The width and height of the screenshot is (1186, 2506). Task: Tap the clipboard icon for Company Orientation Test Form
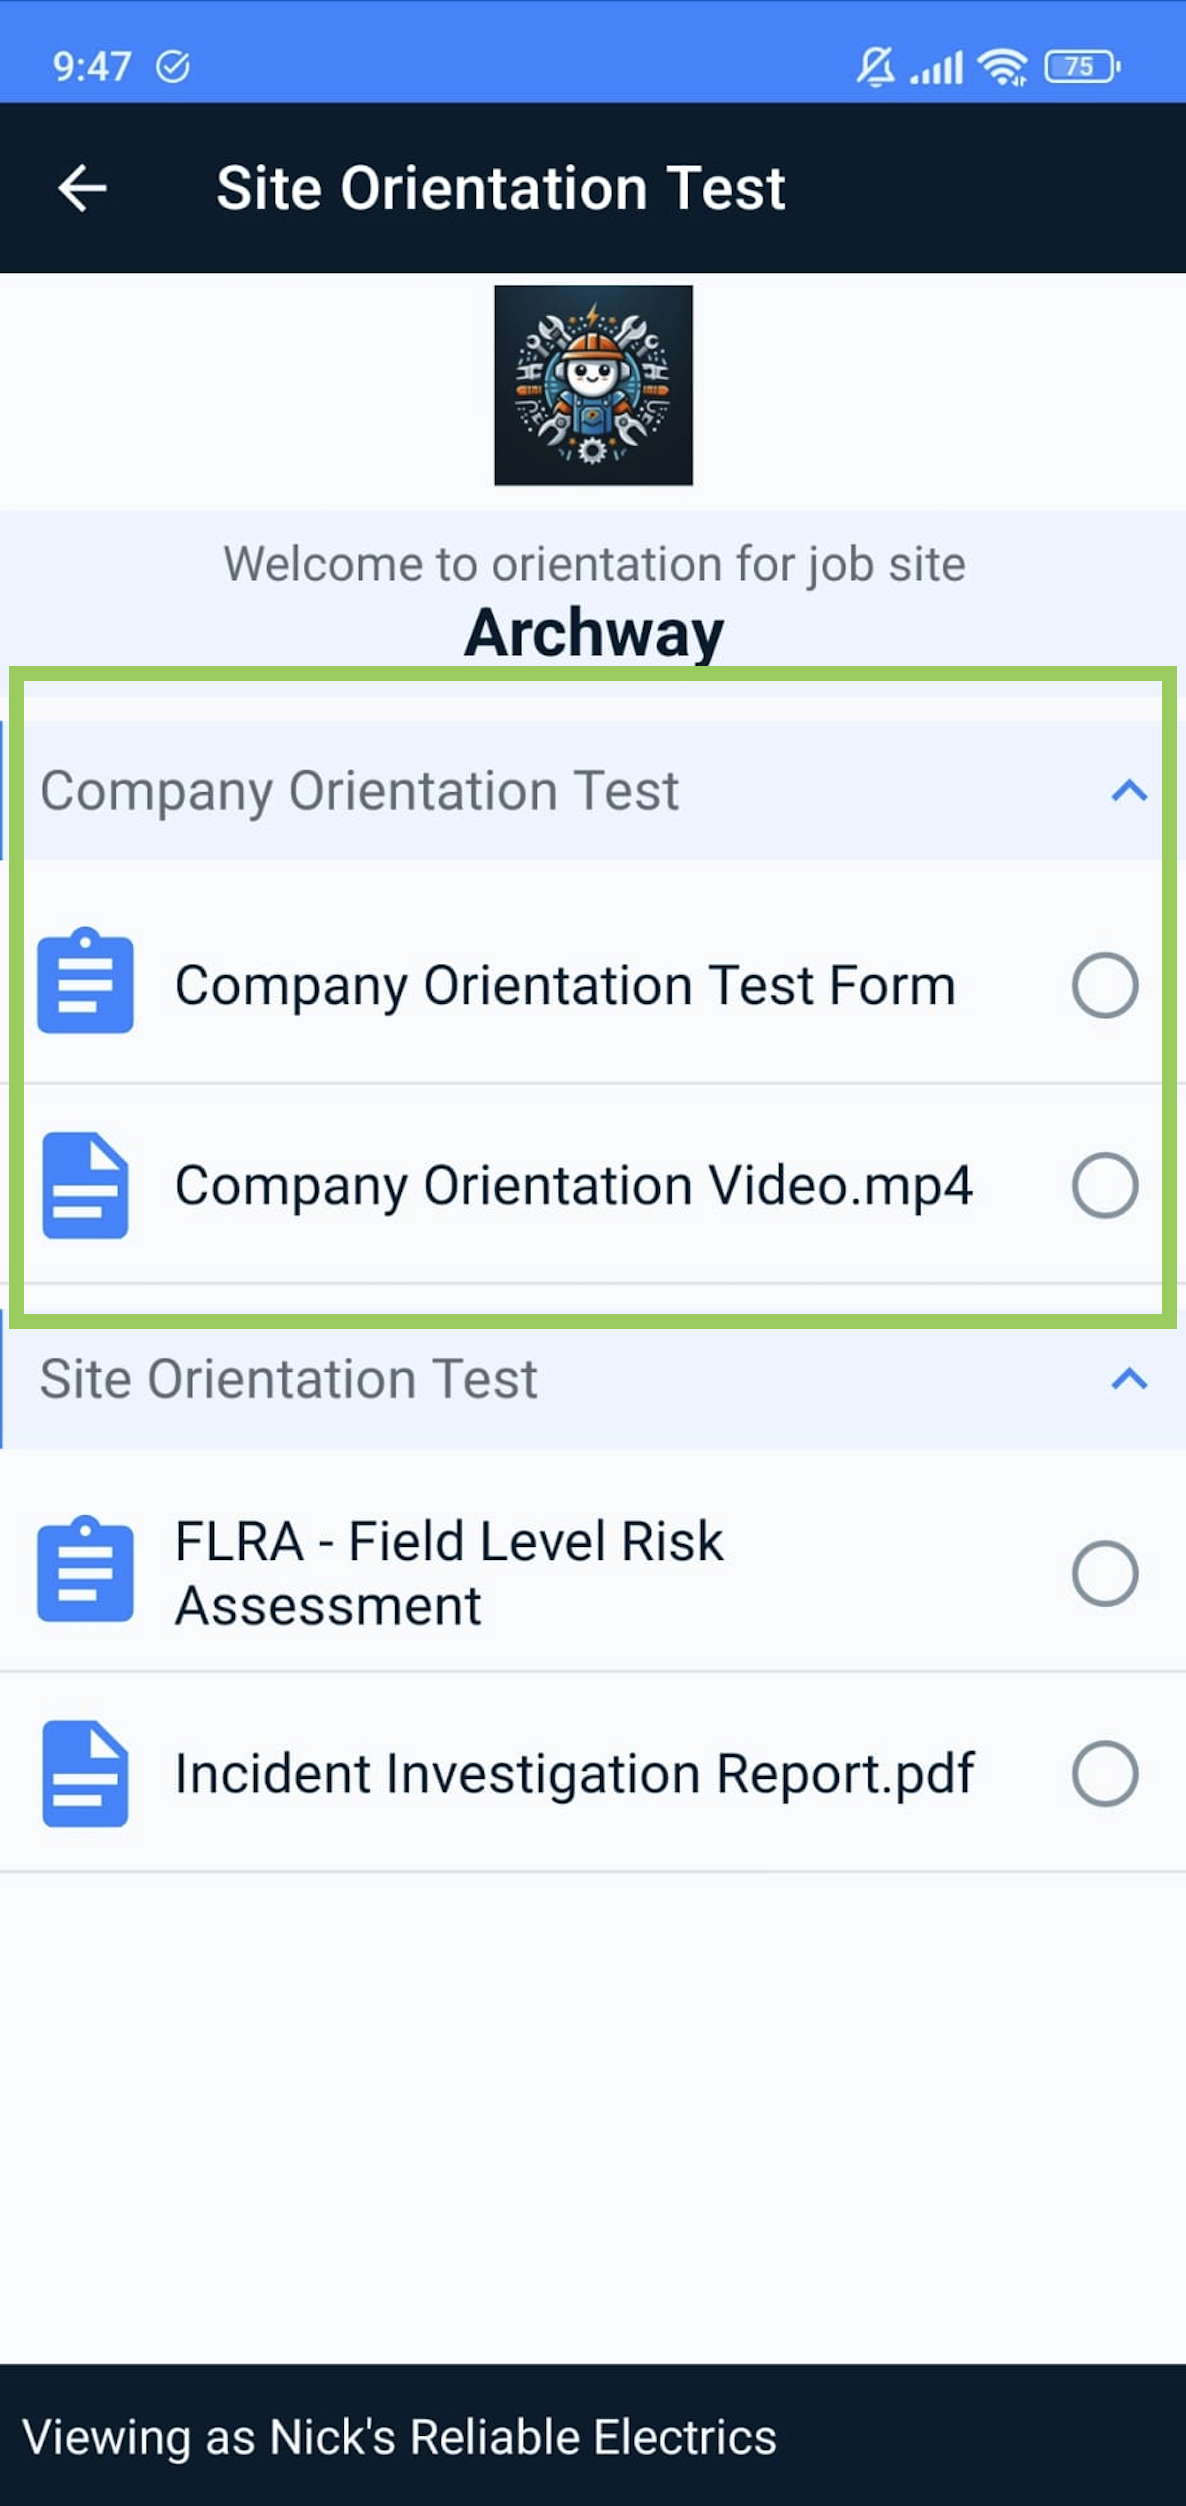85,981
